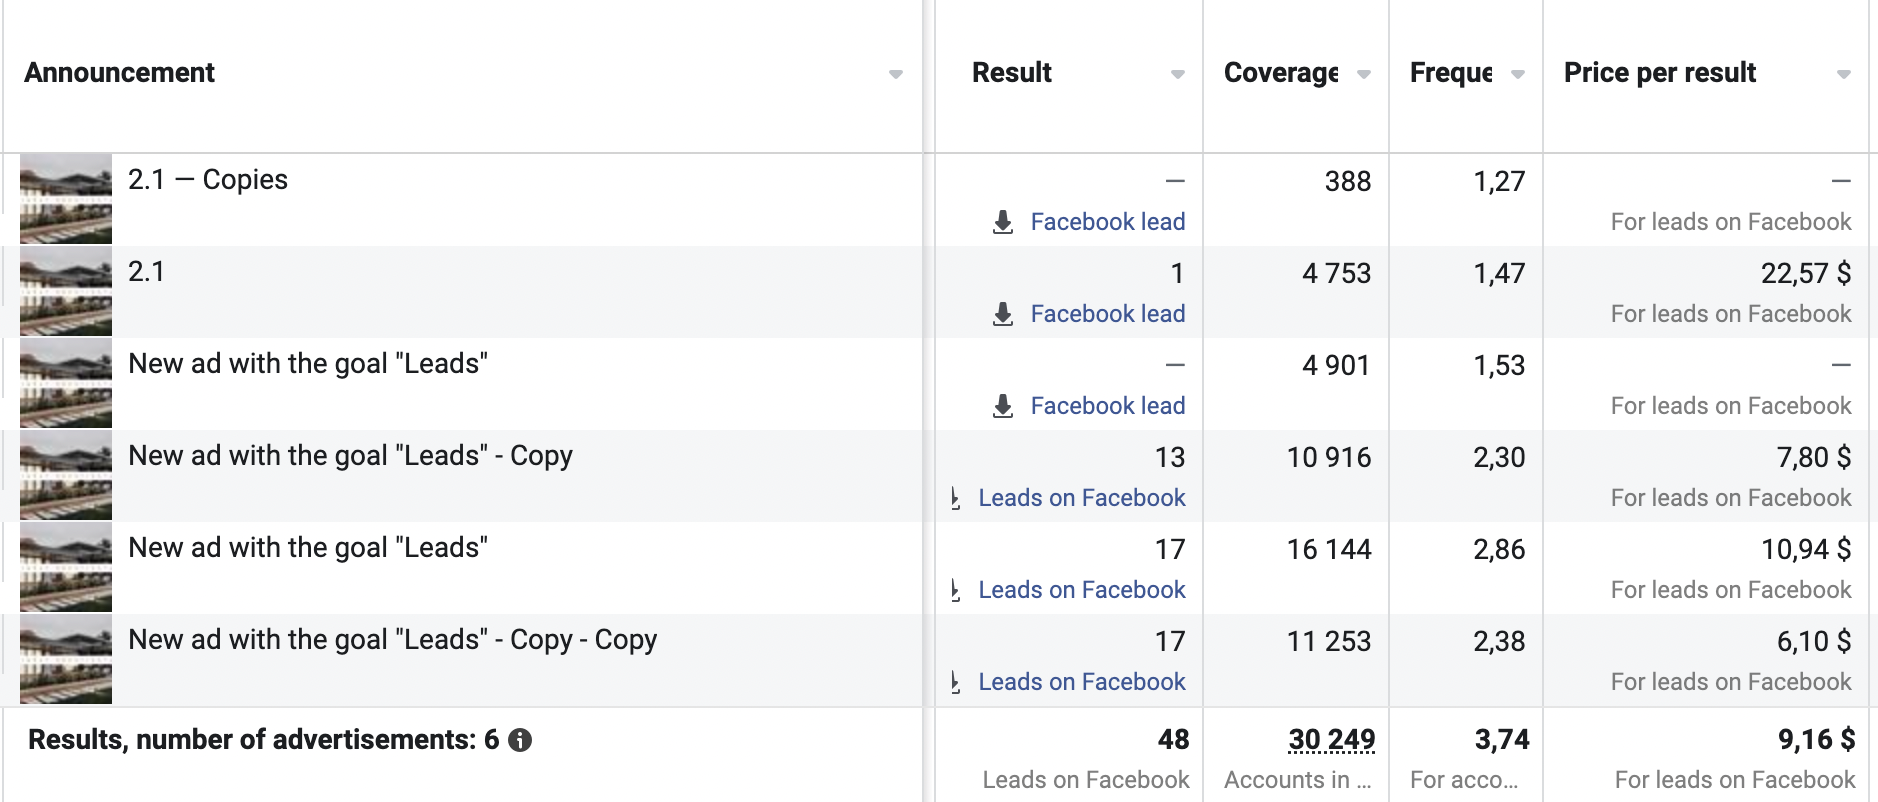Screen dimensions: 1878x802
Task: Open the Coverage column sort dropdown
Action: tap(1363, 74)
